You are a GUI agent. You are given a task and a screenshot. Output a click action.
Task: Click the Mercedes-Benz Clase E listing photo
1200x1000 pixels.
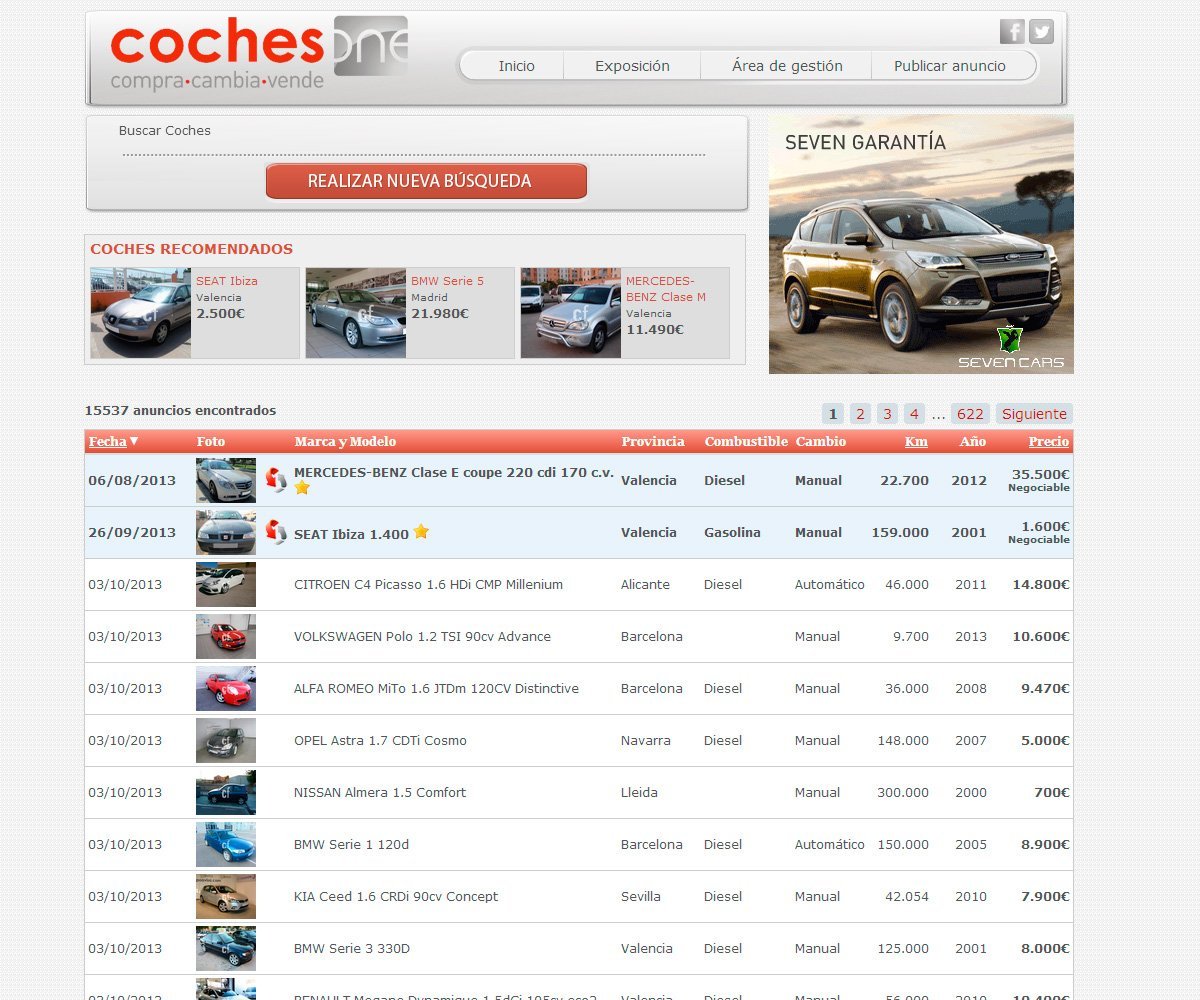[x=226, y=480]
